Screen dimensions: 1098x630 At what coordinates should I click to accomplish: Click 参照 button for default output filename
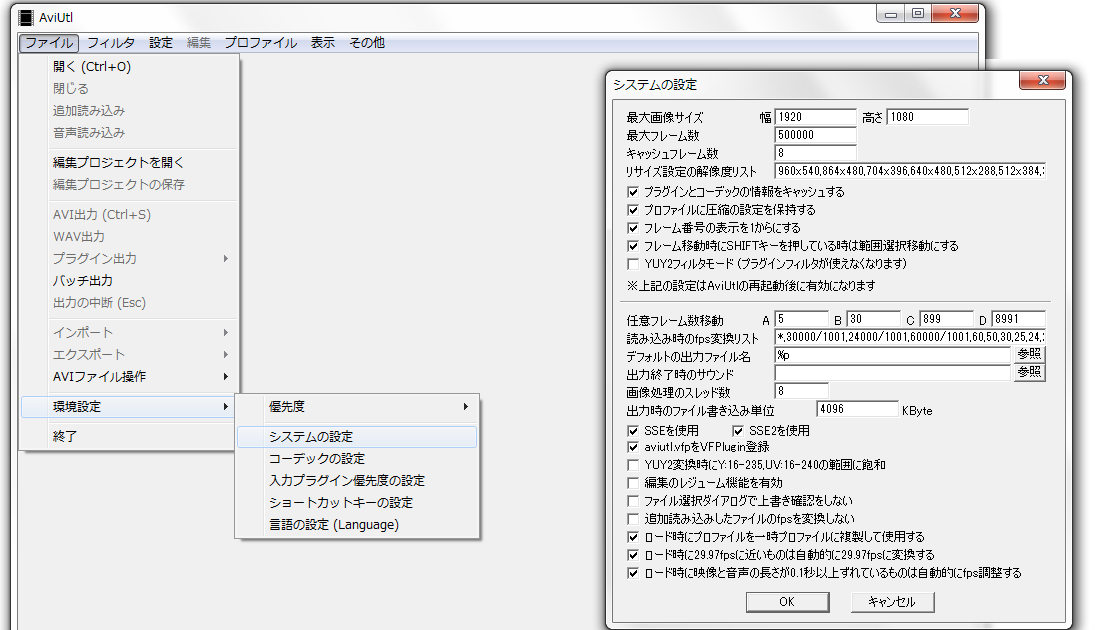(1029, 354)
